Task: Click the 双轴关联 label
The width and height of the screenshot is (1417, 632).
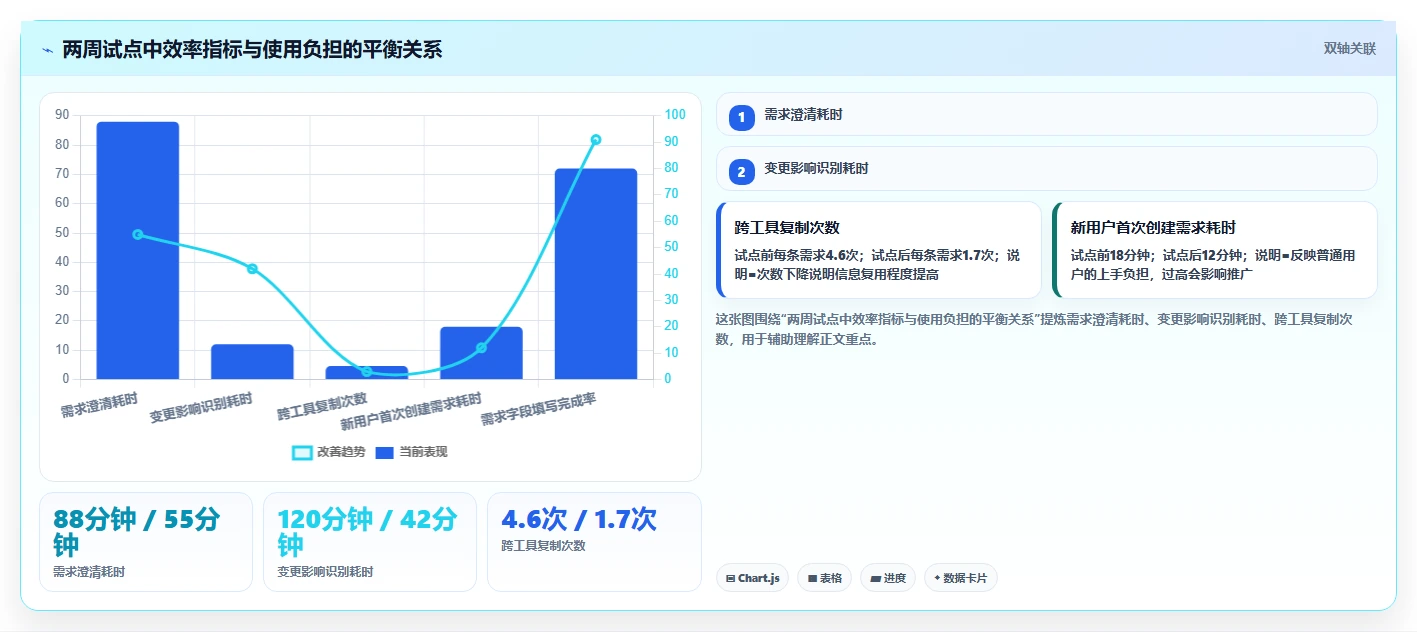Action: tap(1350, 49)
